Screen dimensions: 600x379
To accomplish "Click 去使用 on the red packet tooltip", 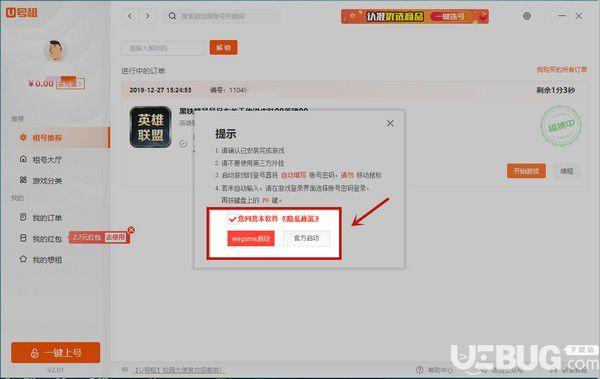I will coord(115,237).
